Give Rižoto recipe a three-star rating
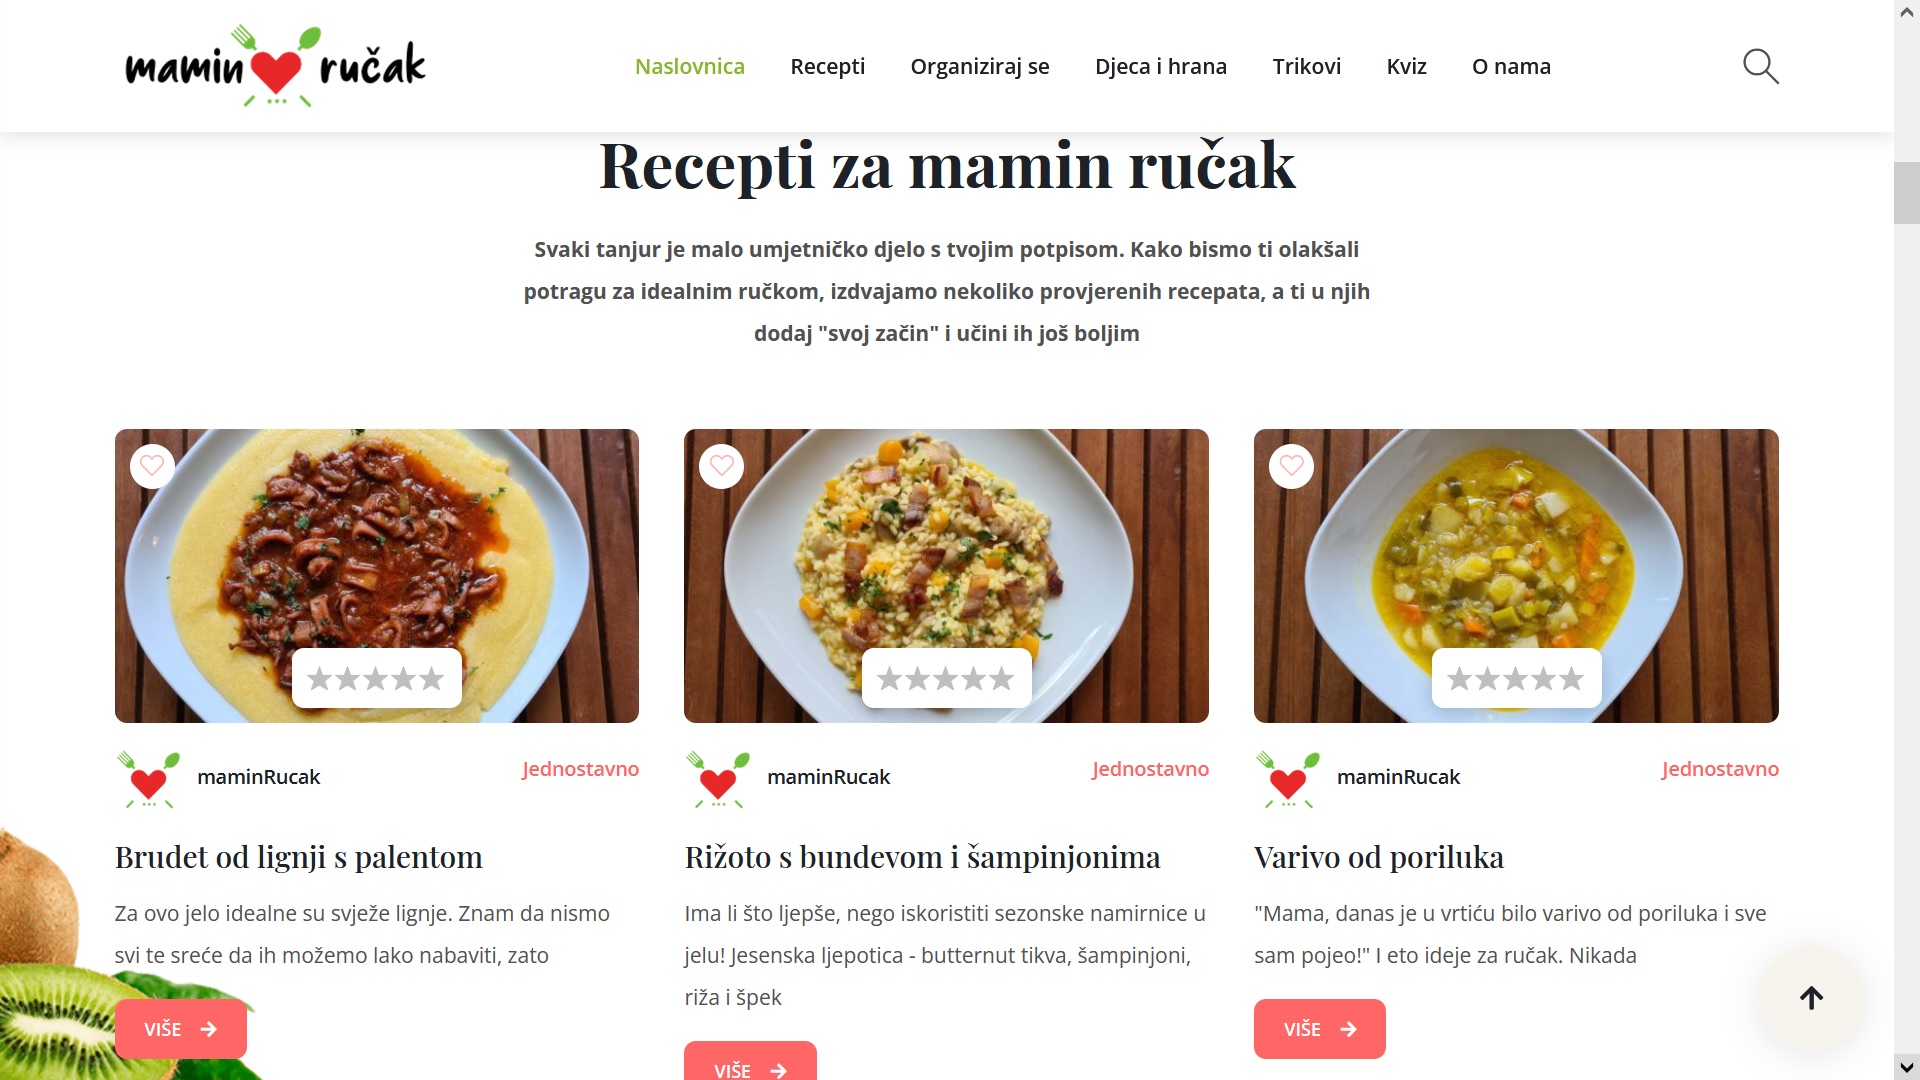Viewport: 1920px width, 1080px height. (946, 679)
